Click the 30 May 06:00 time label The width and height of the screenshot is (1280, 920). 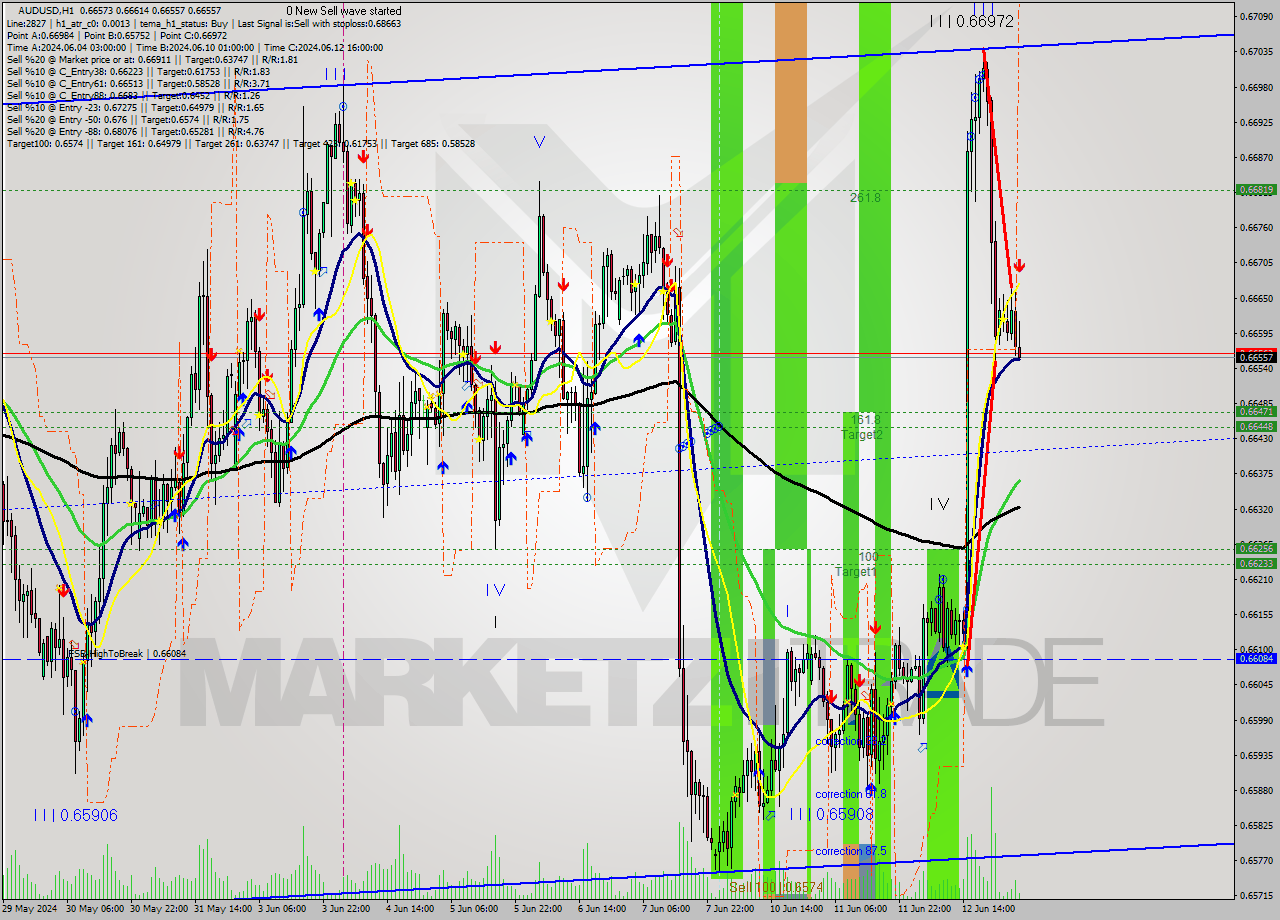93,909
